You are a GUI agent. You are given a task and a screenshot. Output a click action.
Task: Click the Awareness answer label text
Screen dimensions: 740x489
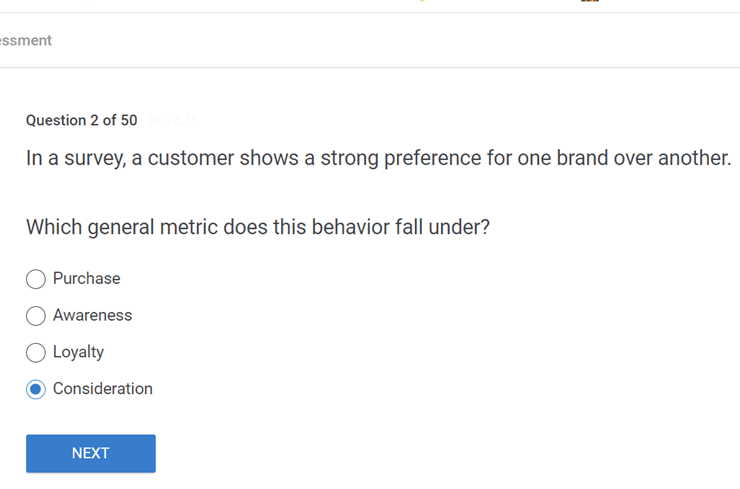pyautogui.click(x=93, y=316)
